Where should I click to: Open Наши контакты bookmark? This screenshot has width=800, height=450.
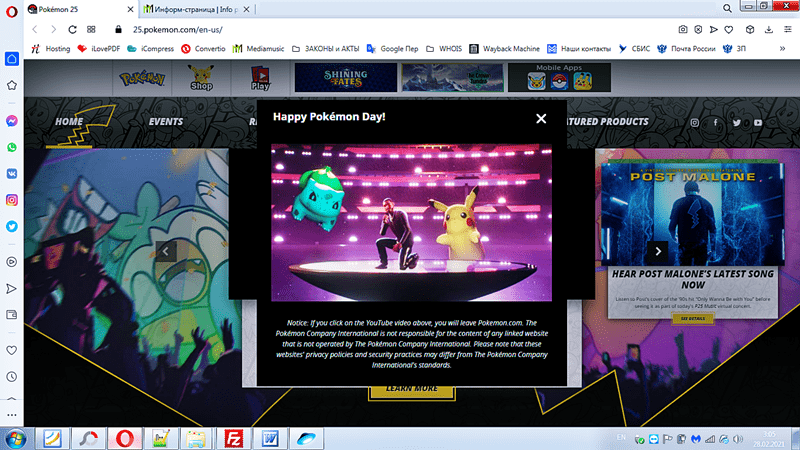click(579, 48)
